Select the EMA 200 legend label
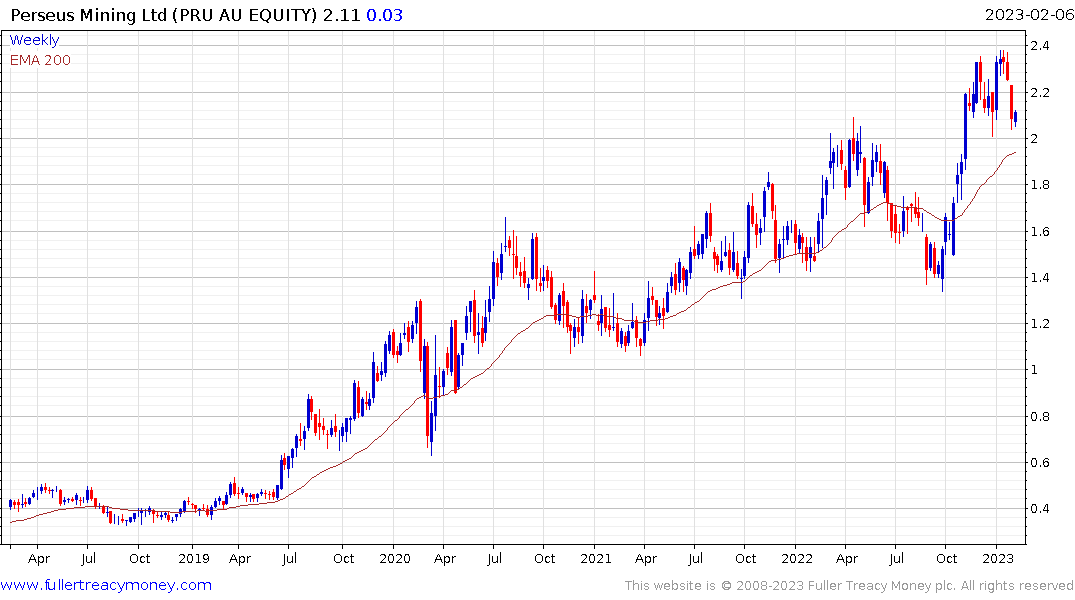 pos(40,60)
